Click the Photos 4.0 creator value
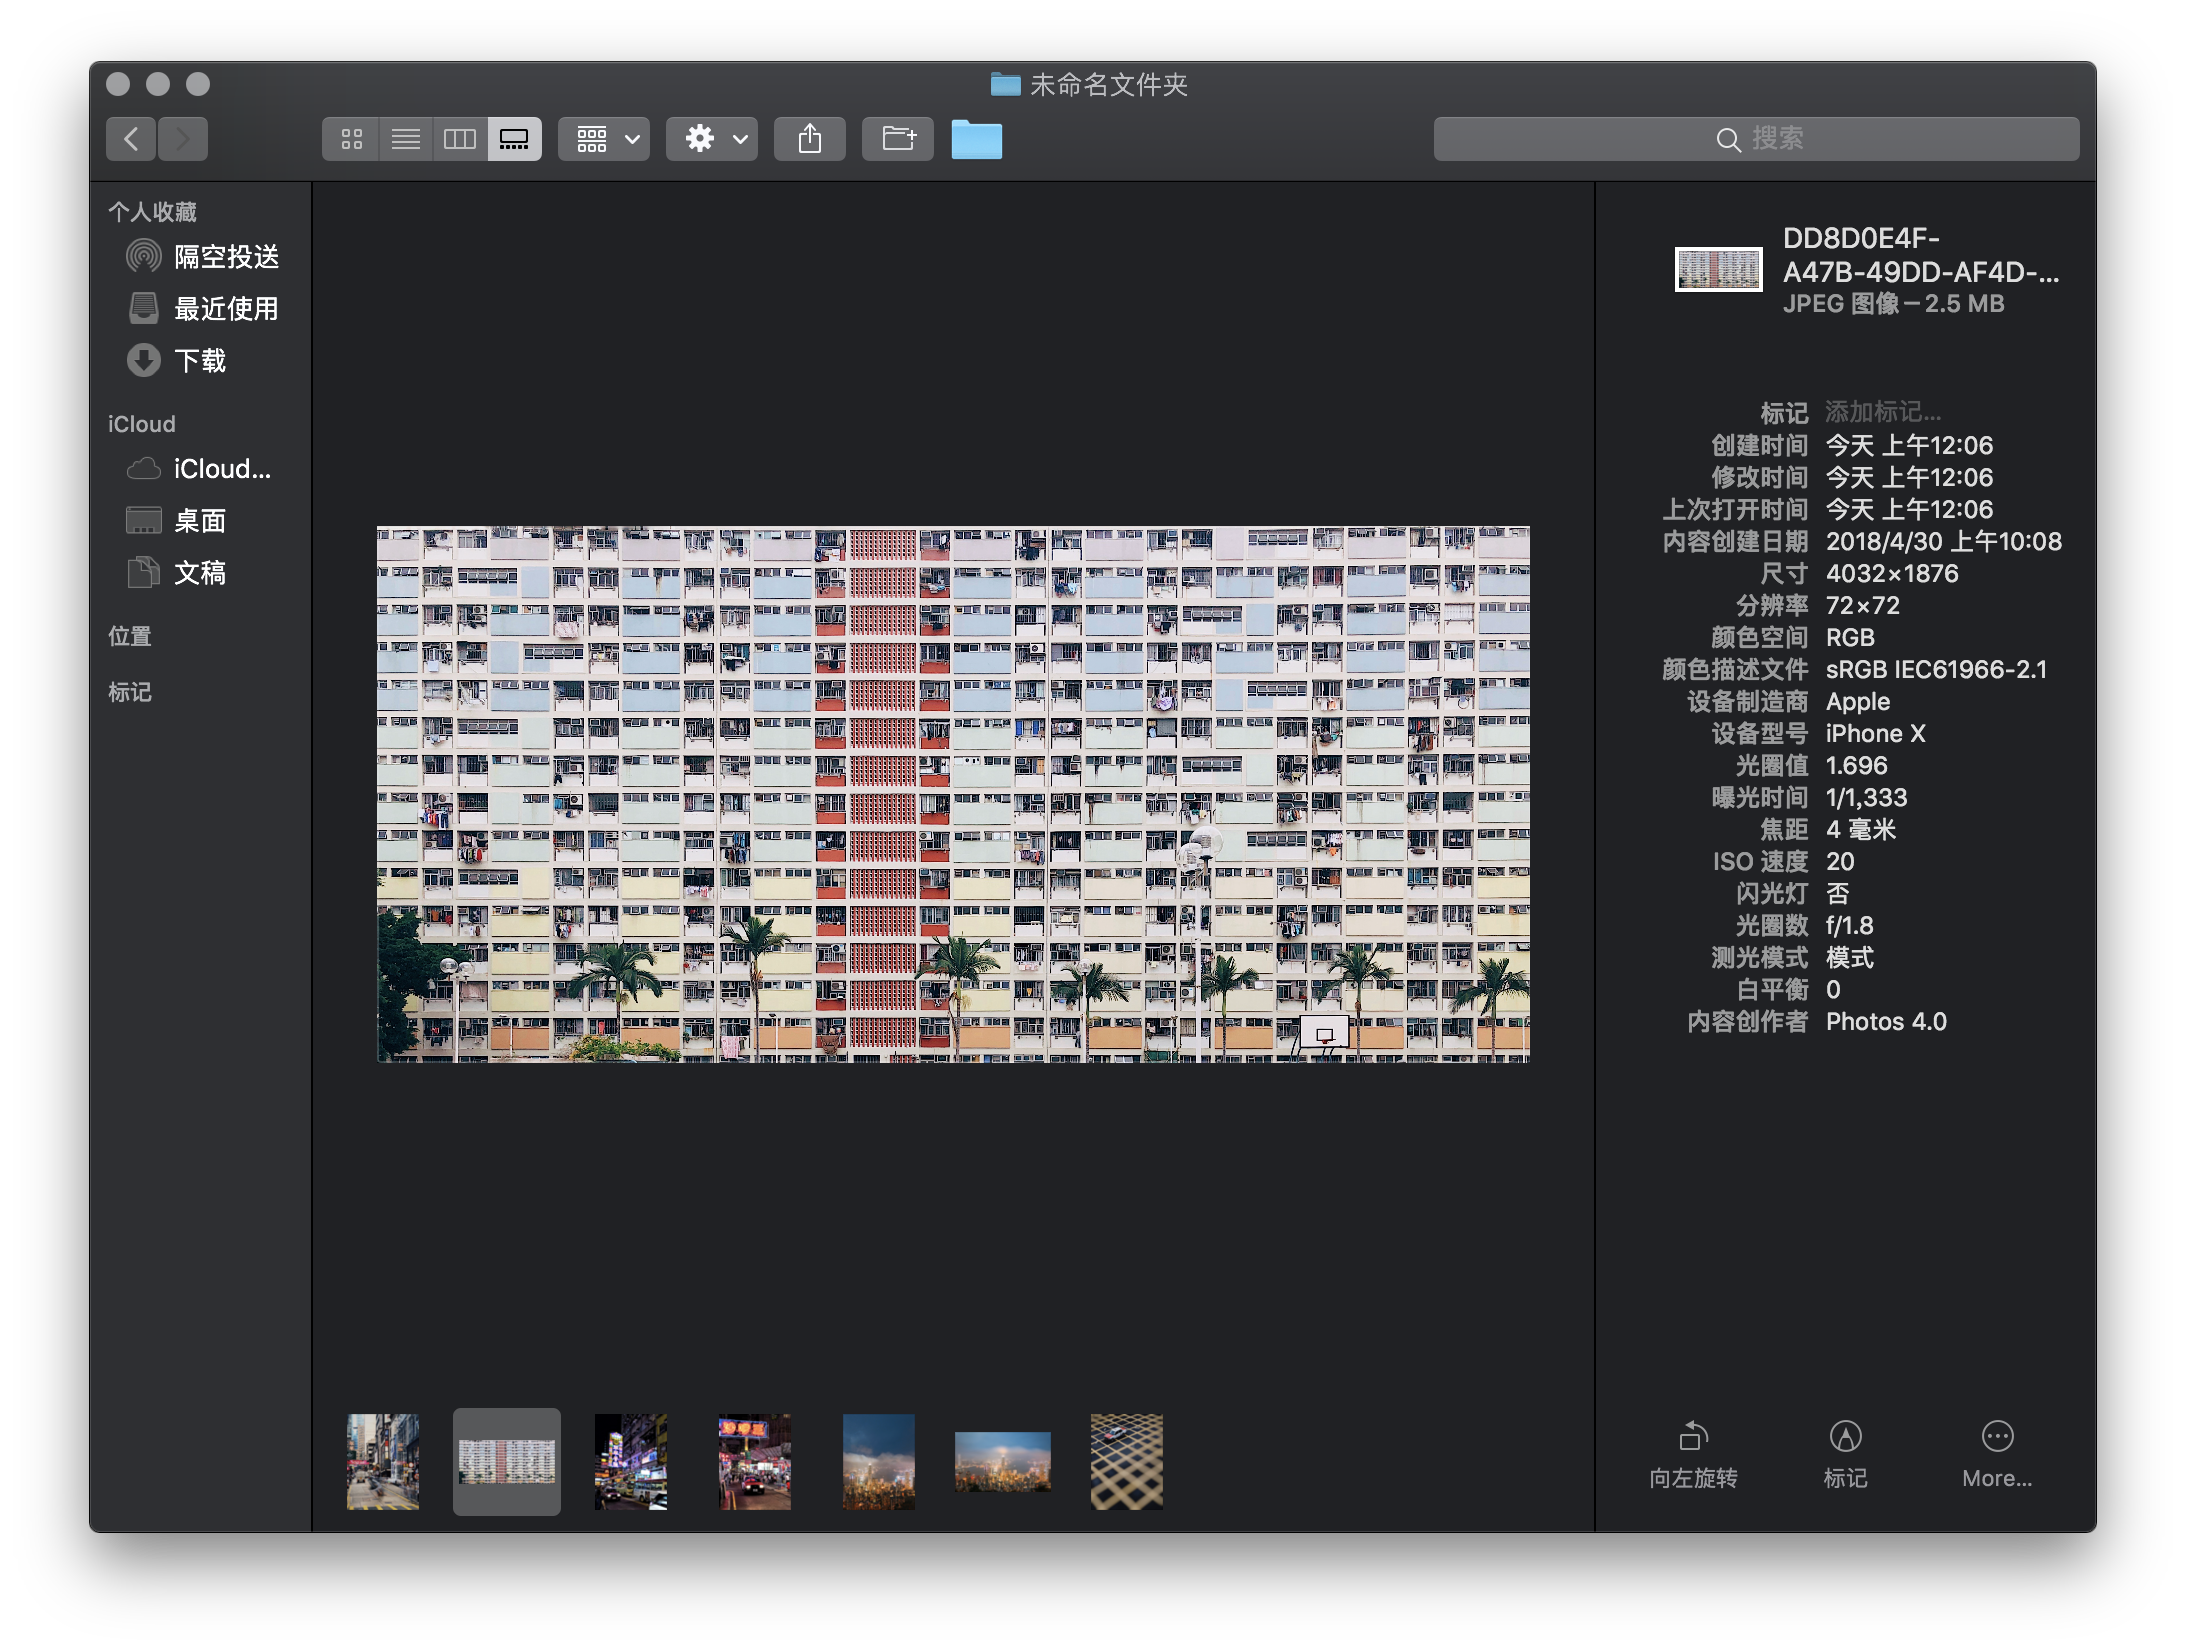Image resolution: width=2186 pixels, height=1650 pixels. [1886, 1021]
